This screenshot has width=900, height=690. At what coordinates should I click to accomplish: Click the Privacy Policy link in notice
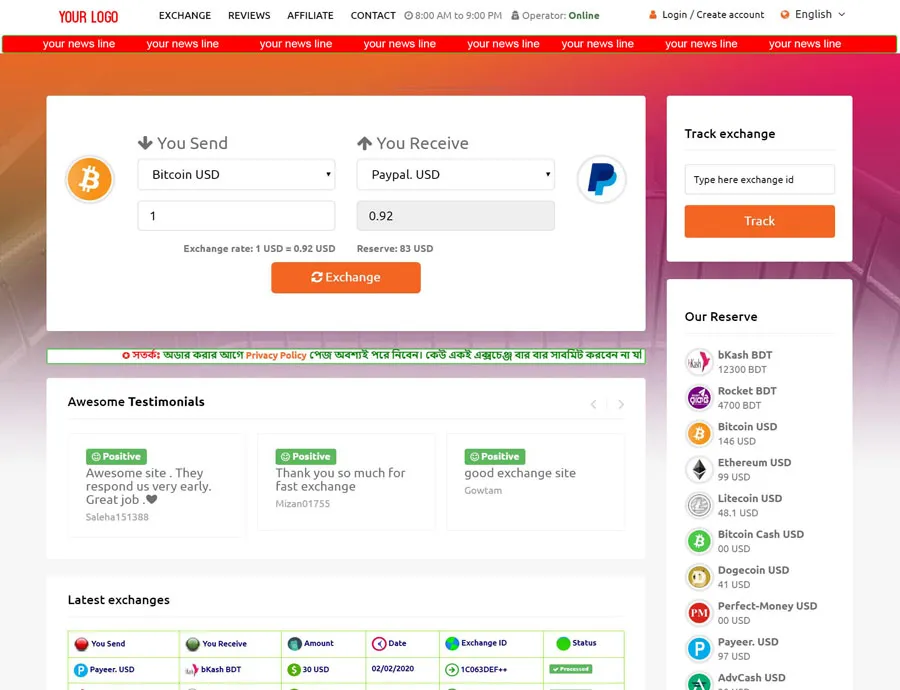276,356
